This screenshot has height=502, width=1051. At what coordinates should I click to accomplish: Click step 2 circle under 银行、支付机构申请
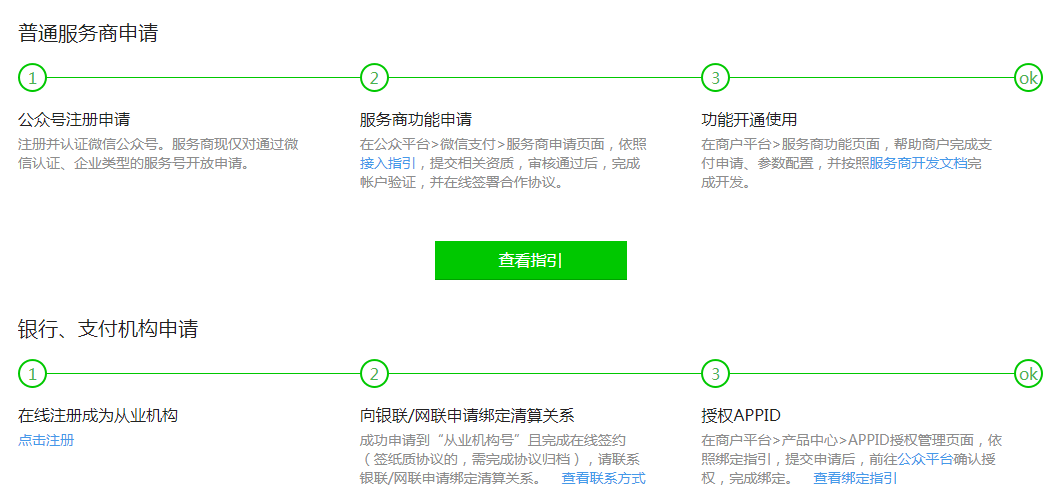coord(374,374)
